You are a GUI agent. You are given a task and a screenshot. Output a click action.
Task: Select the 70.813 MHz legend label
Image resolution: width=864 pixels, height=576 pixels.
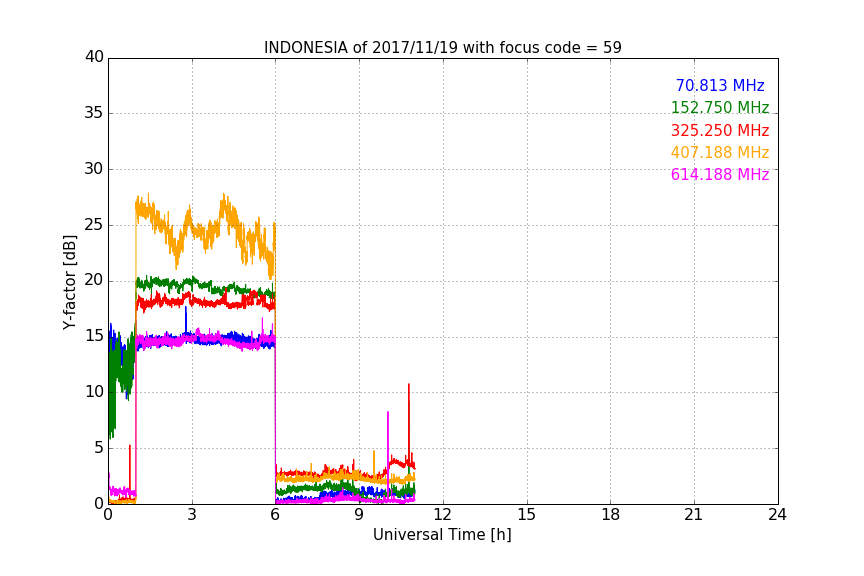click(x=720, y=86)
